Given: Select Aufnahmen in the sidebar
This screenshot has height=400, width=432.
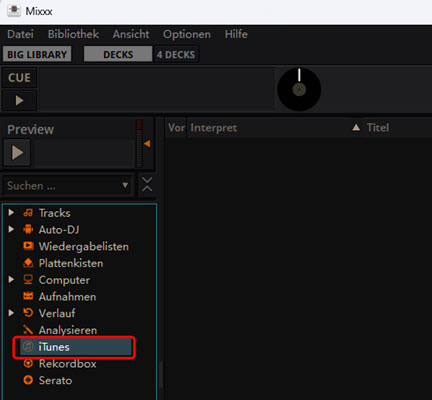Looking at the screenshot, I should pyautogui.click(x=67, y=297).
